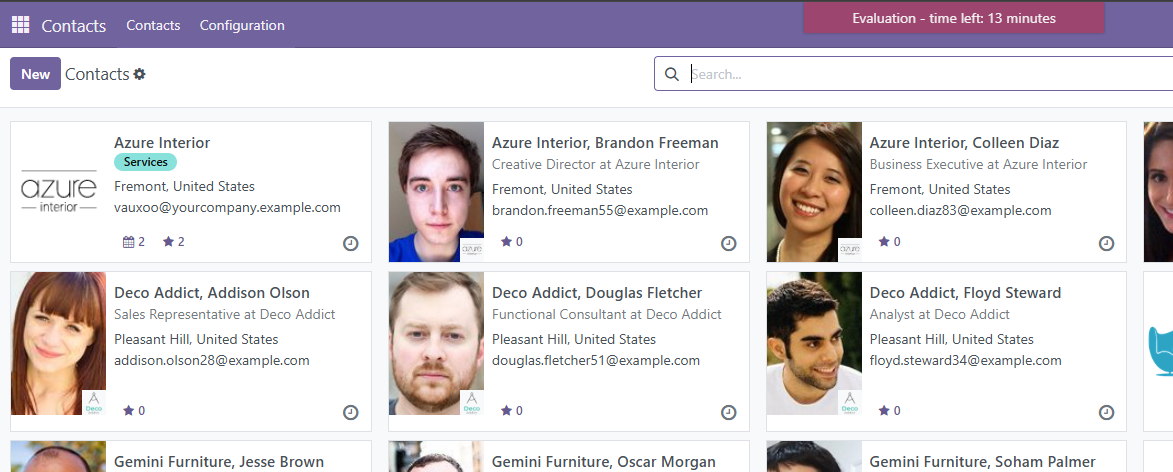Click 'Creative Director at Azure Interior' text
Screen dimensions: 1173x472
pos(596,165)
